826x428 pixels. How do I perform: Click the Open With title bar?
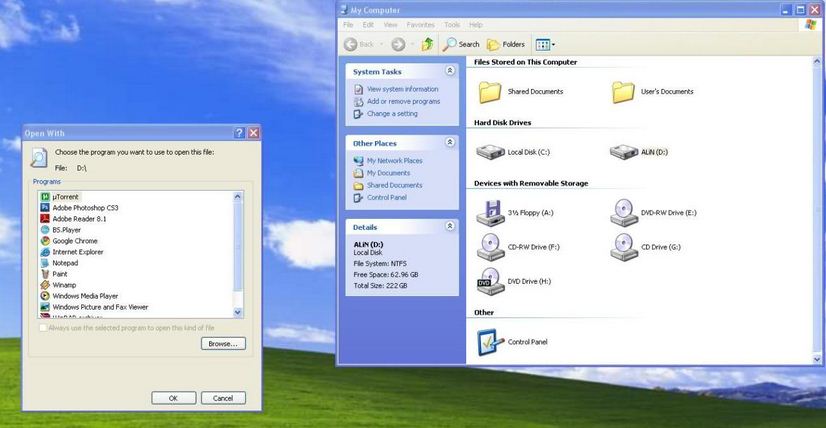coord(141,133)
